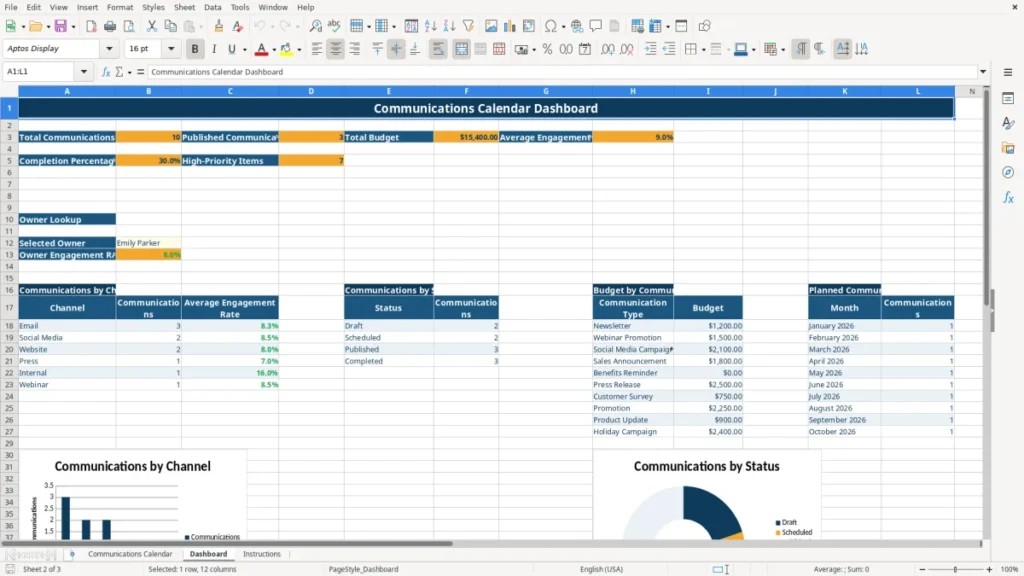Viewport: 1024px width, 576px height.
Task: Open sidebar Styles panel icon
Action: tap(1008, 123)
